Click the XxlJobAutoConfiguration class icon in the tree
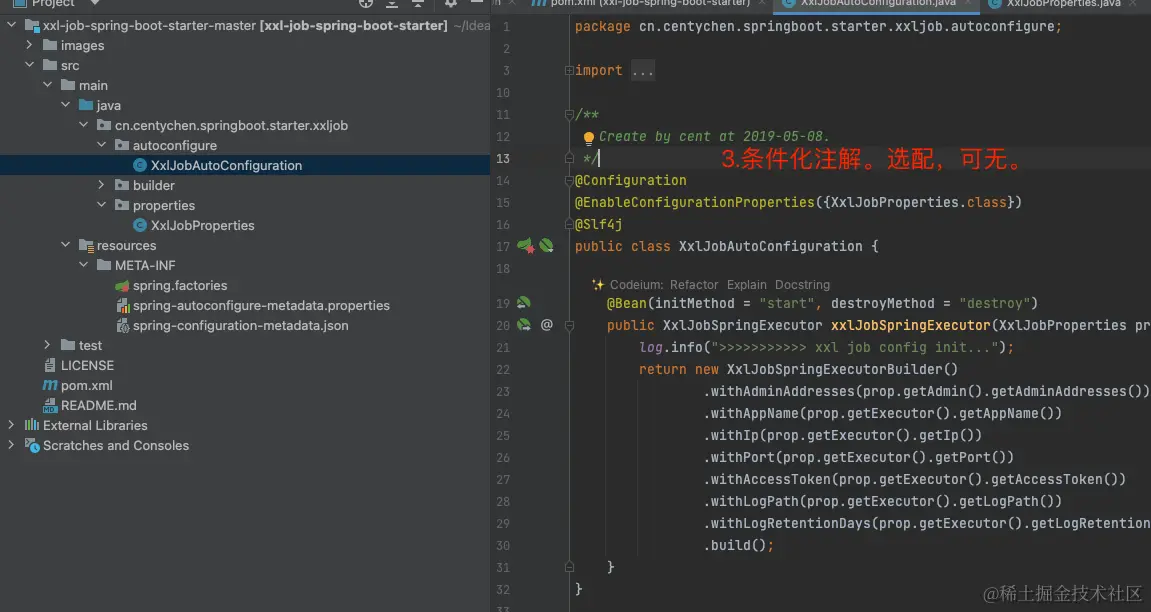 click(x=139, y=165)
